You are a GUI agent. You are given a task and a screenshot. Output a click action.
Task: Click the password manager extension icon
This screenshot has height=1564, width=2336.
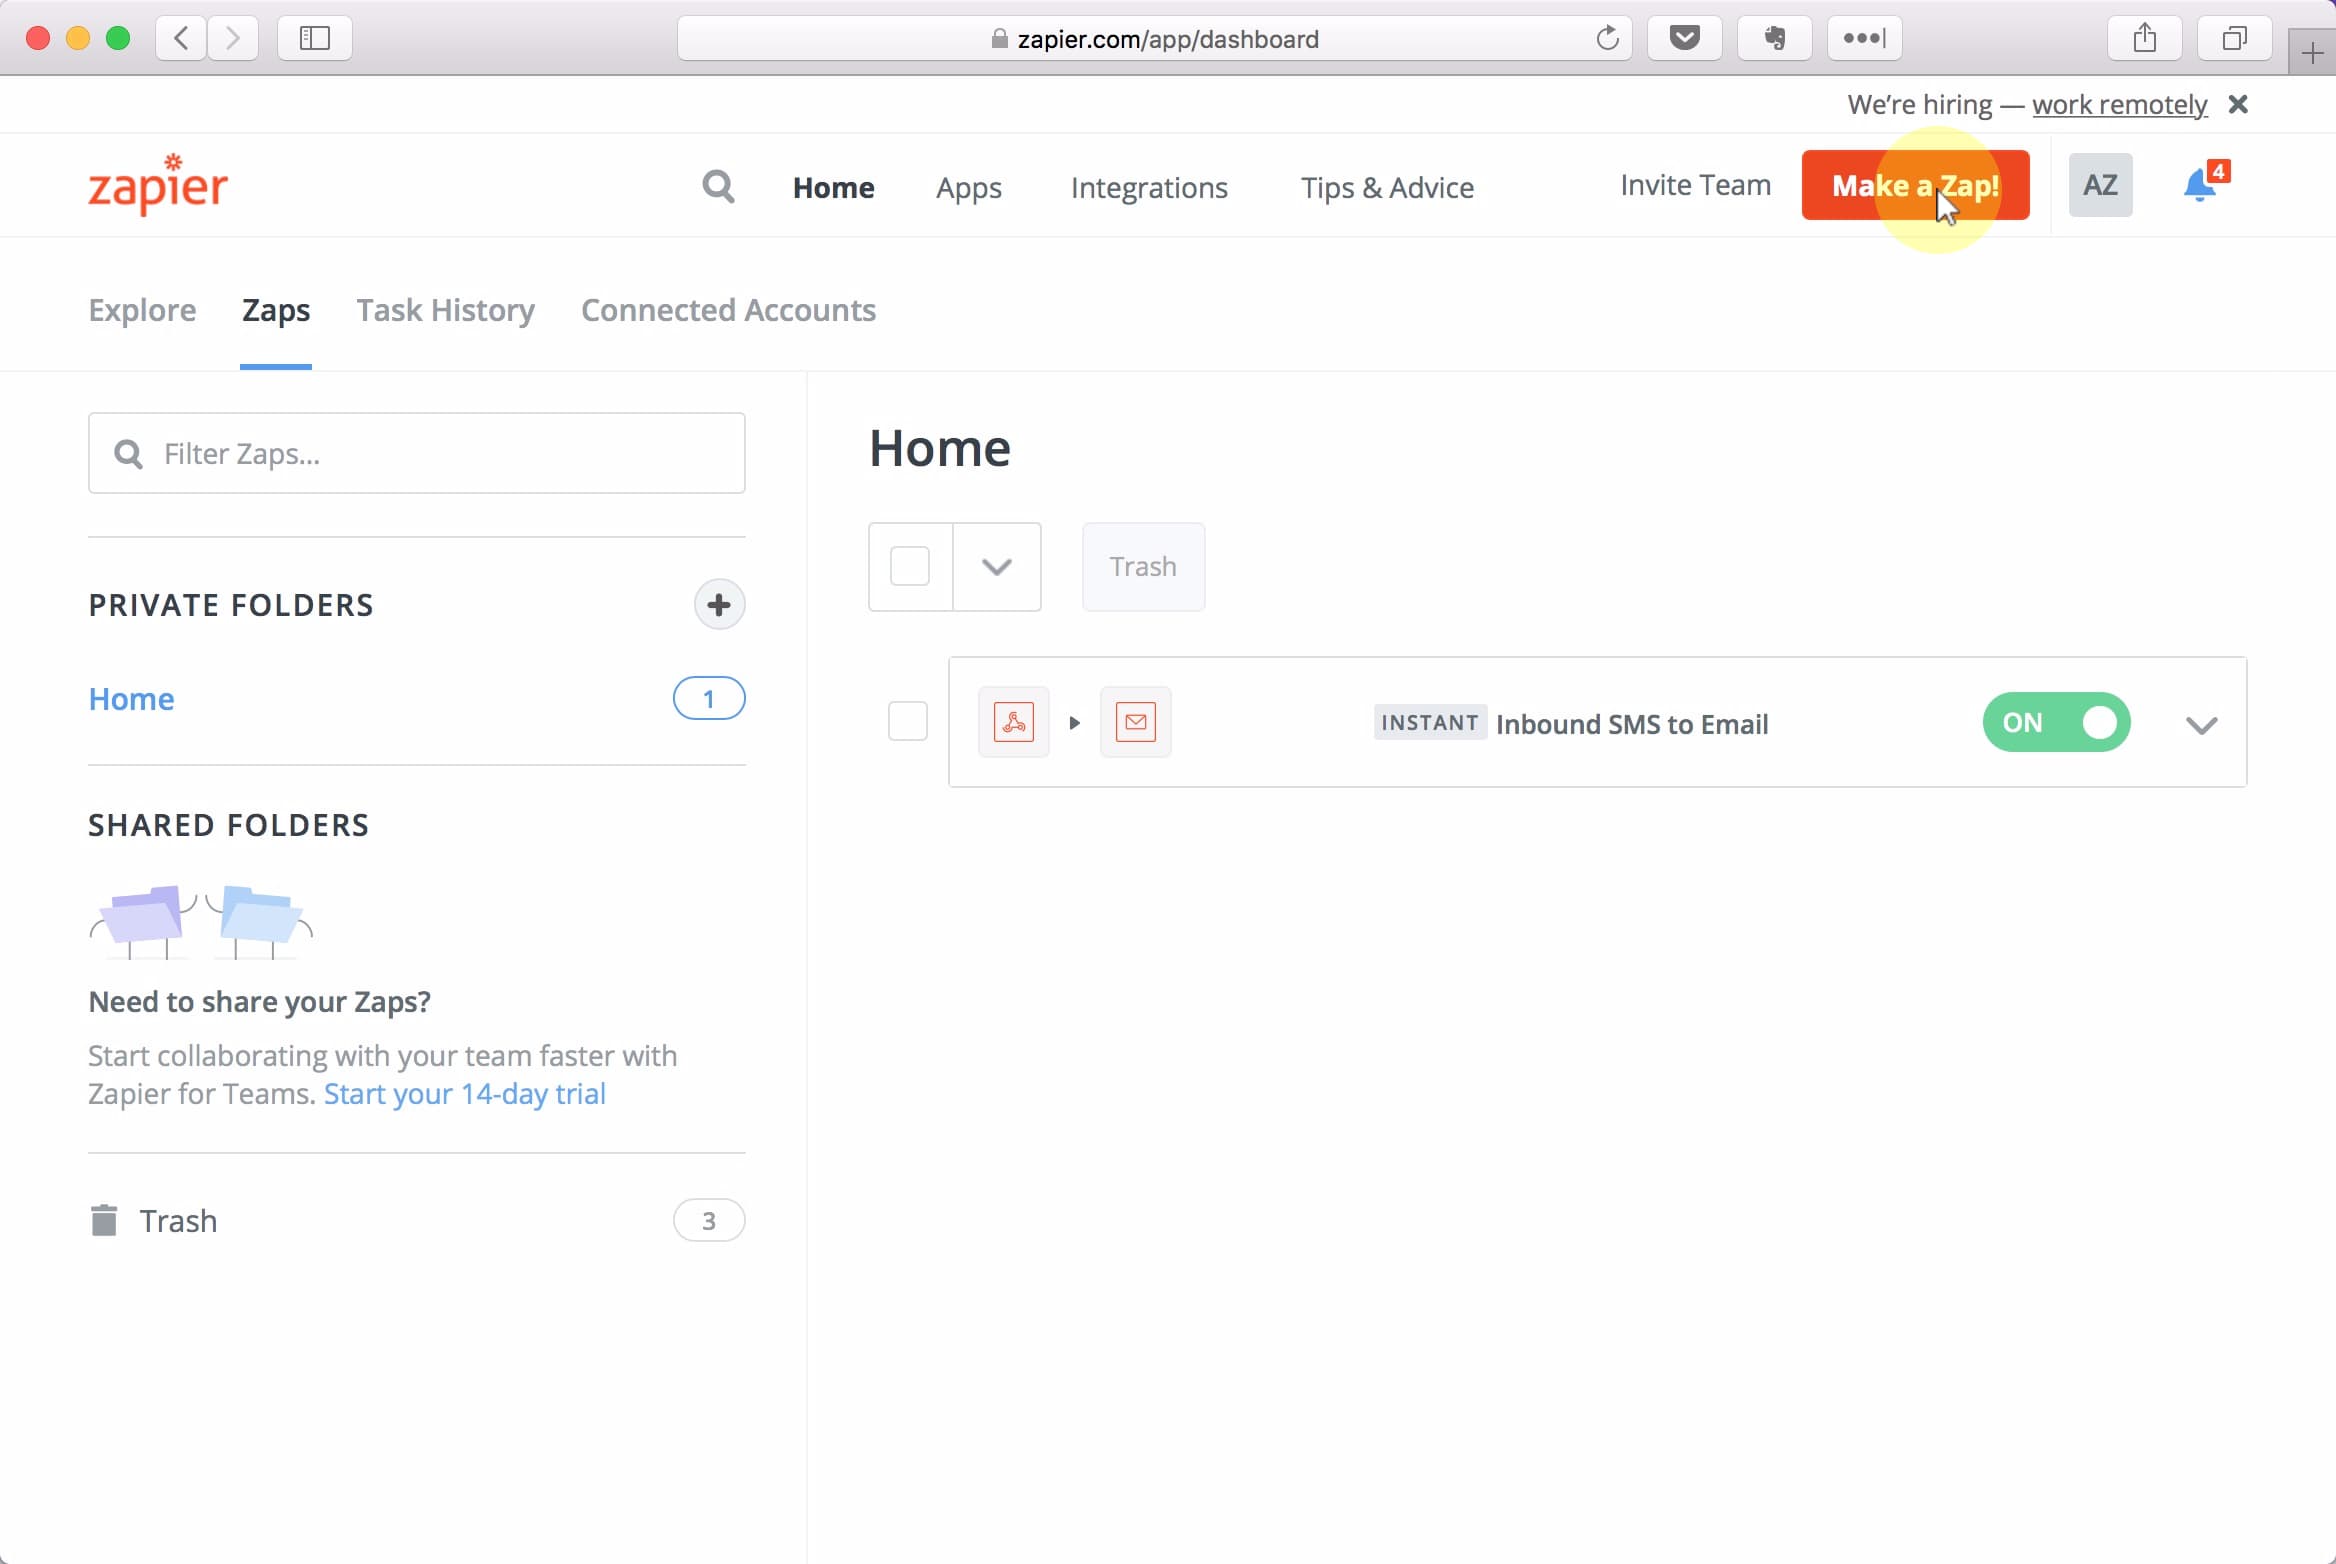click(1864, 39)
